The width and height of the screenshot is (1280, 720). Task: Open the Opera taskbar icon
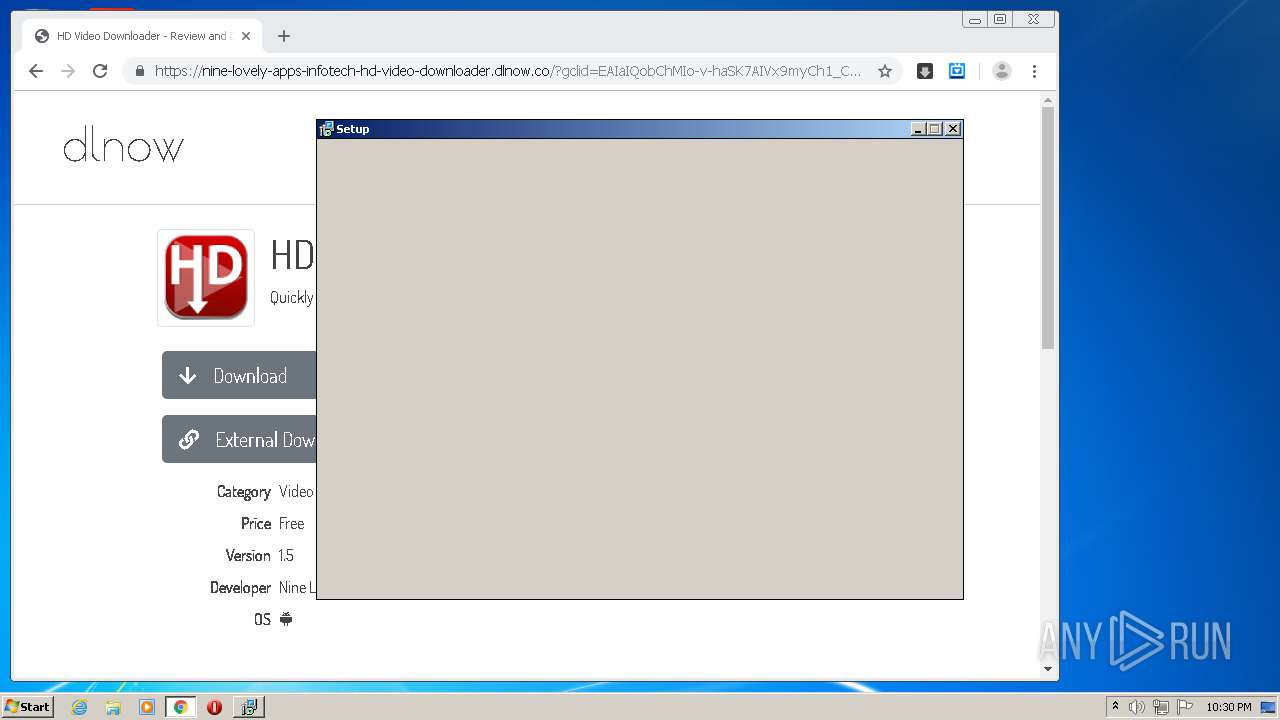click(214, 707)
